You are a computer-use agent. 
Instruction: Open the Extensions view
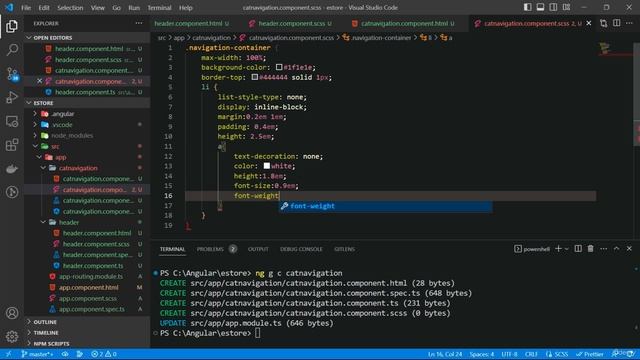coord(12,145)
